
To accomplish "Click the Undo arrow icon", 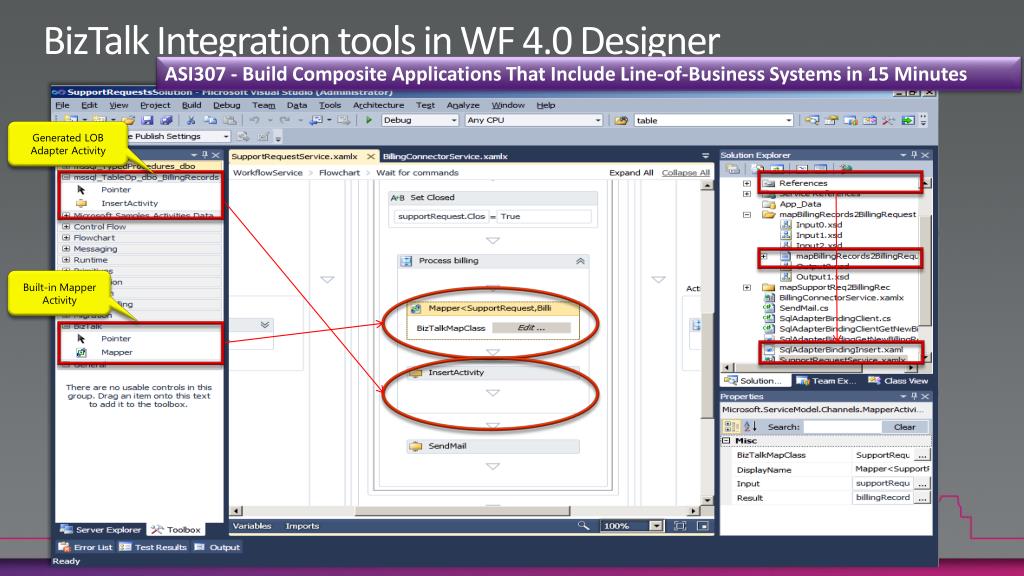I will tap(254, 120).
